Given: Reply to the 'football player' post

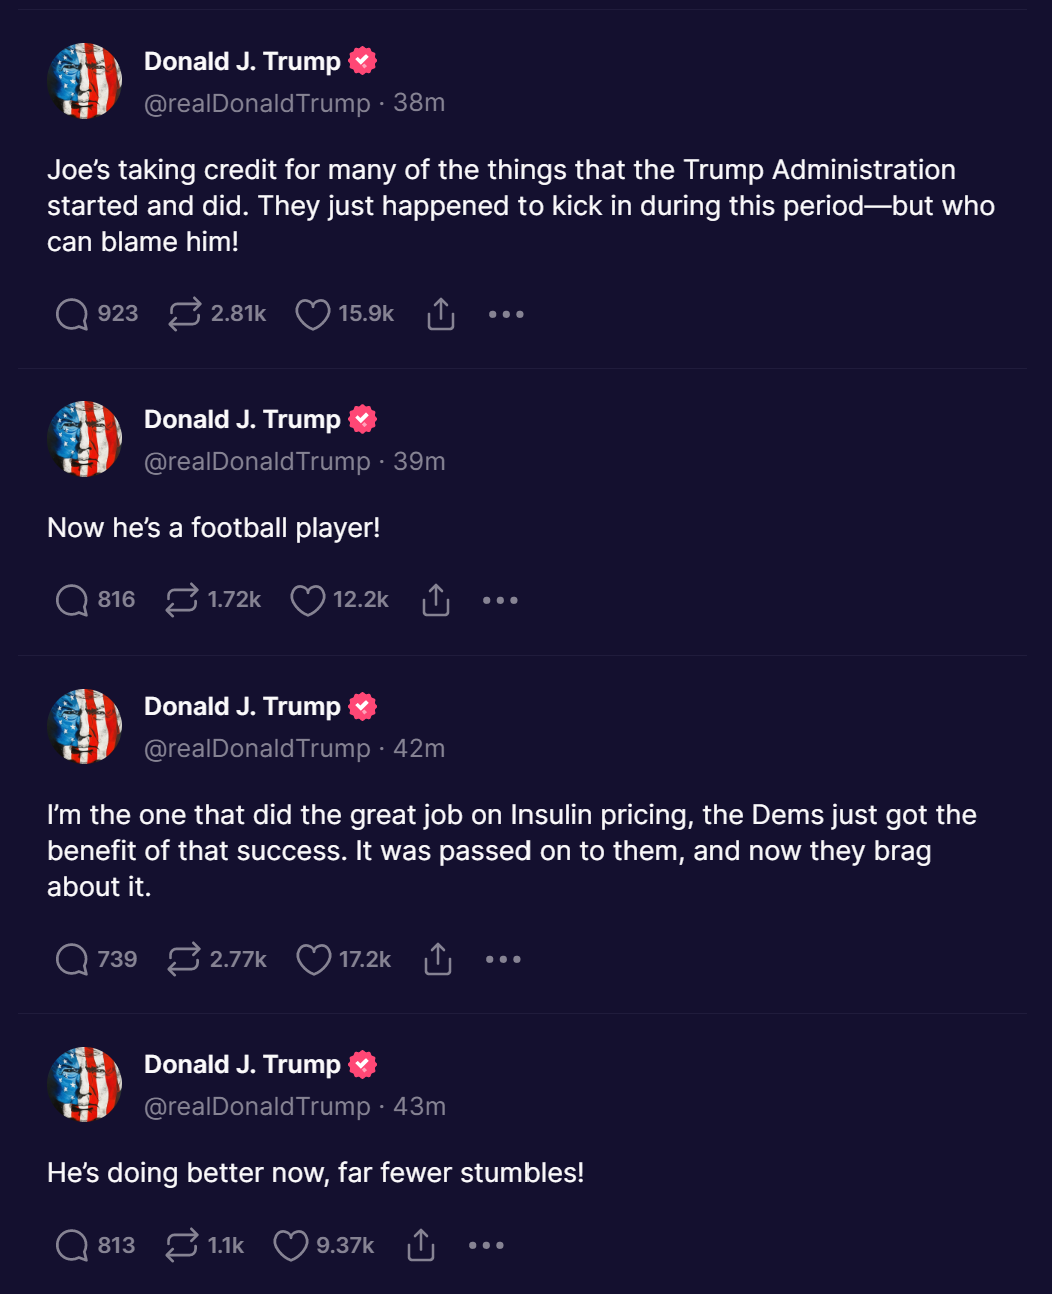Looking at the screenshot, I should click(x=72, y=600).
